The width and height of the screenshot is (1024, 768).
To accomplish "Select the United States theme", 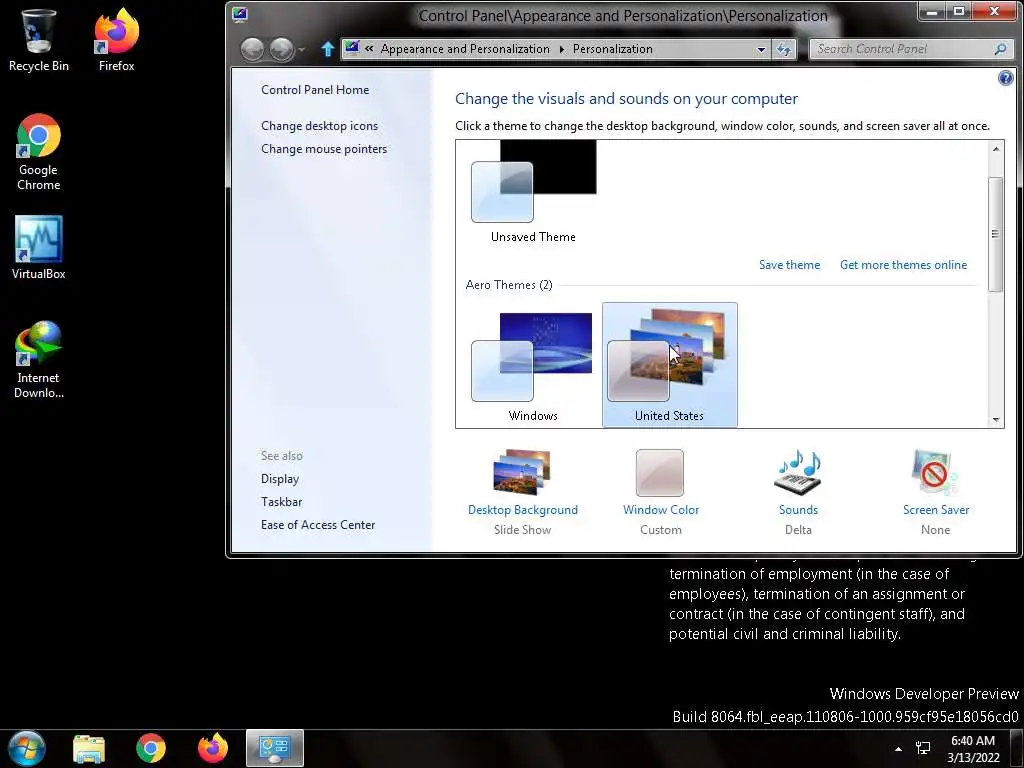I will pos(669,366).
